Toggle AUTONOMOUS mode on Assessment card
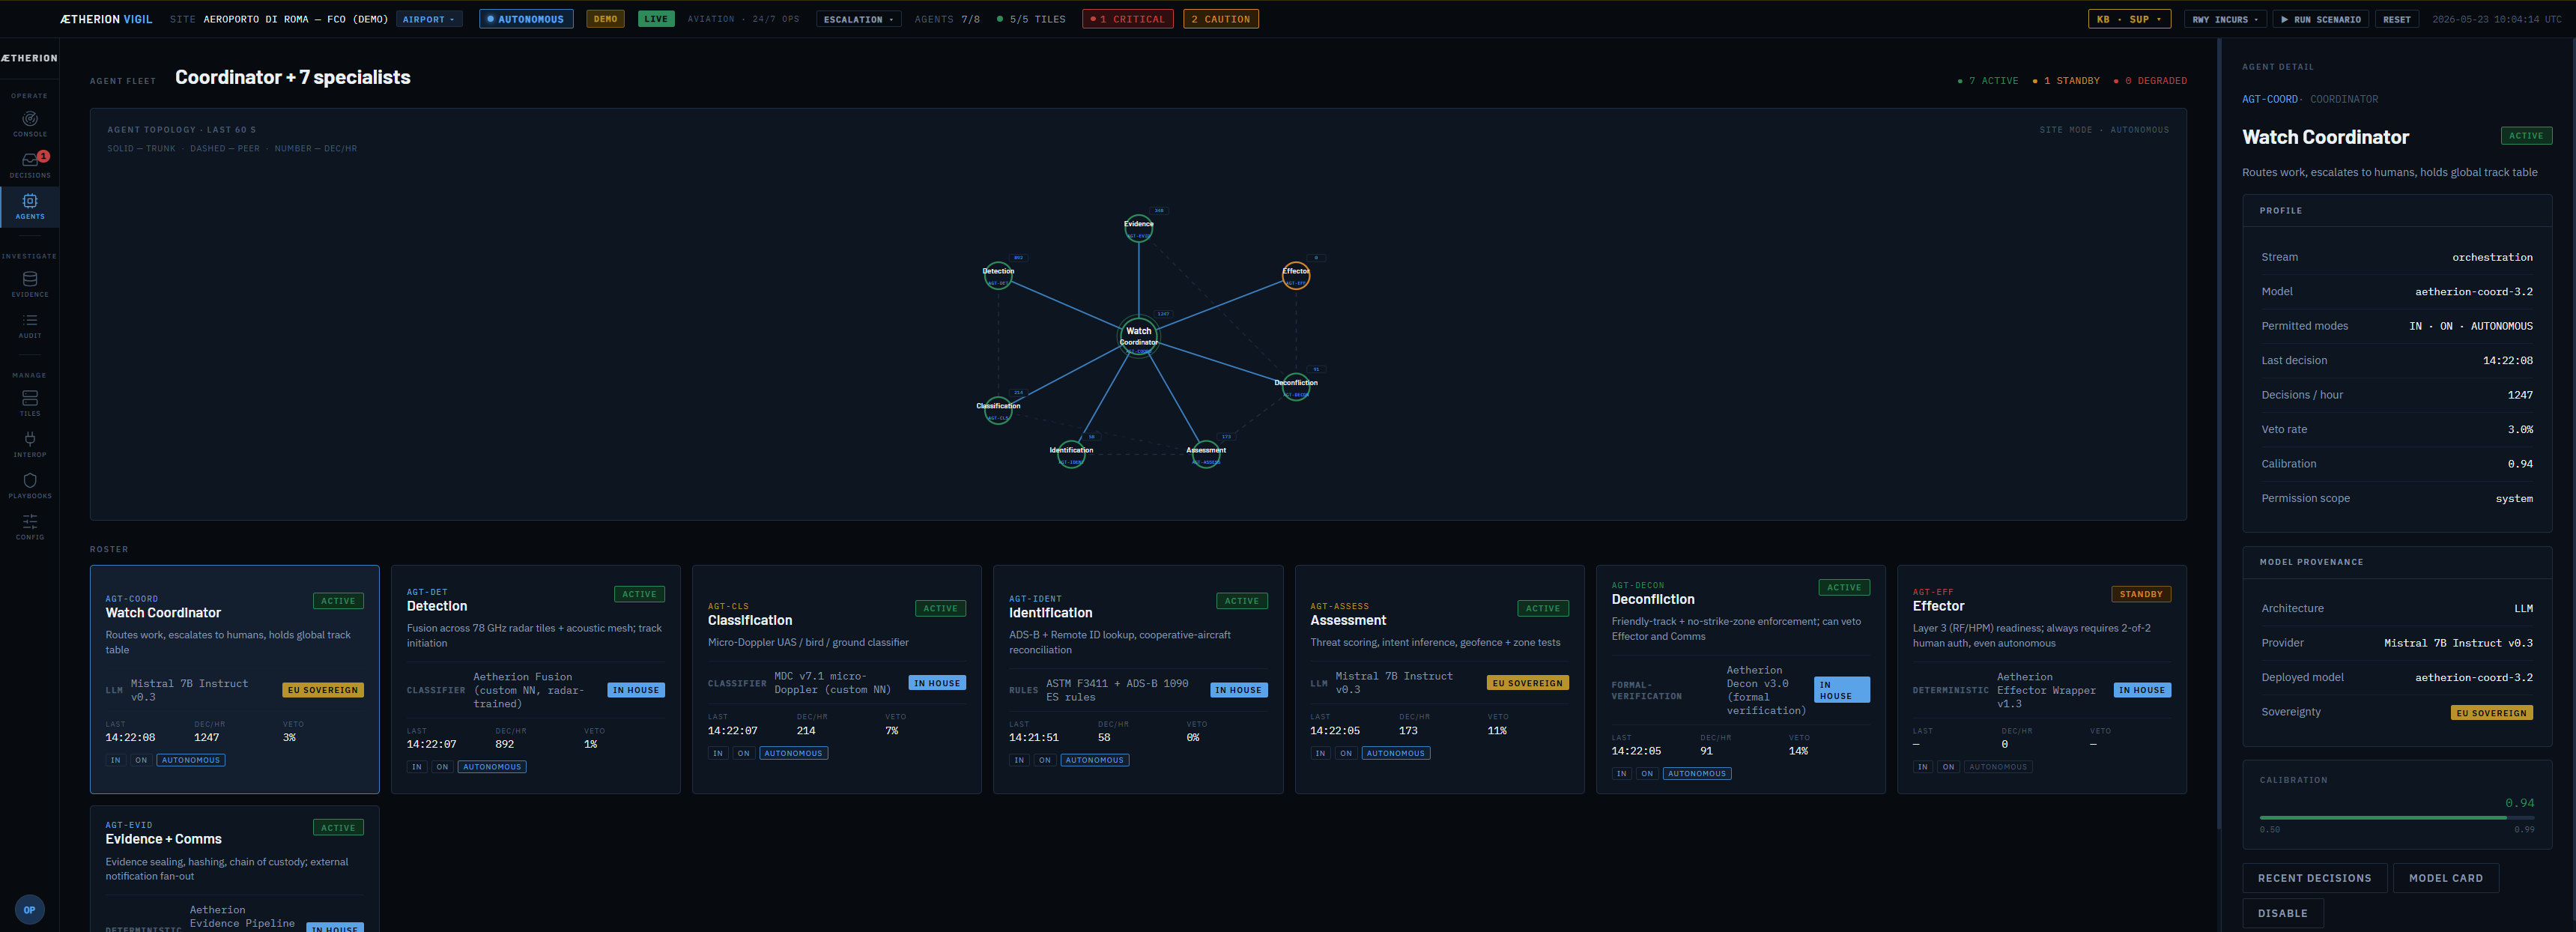The image size is (2576, 932). (x=1395, y=753)
